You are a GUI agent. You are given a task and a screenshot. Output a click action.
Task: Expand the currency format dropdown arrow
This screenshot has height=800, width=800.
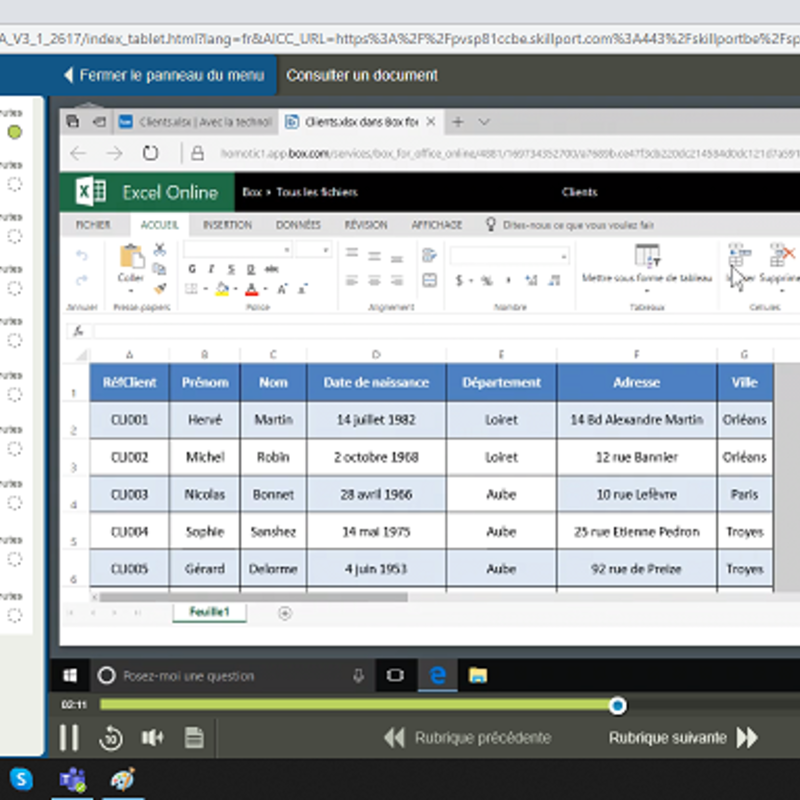[x=471, y=281]
